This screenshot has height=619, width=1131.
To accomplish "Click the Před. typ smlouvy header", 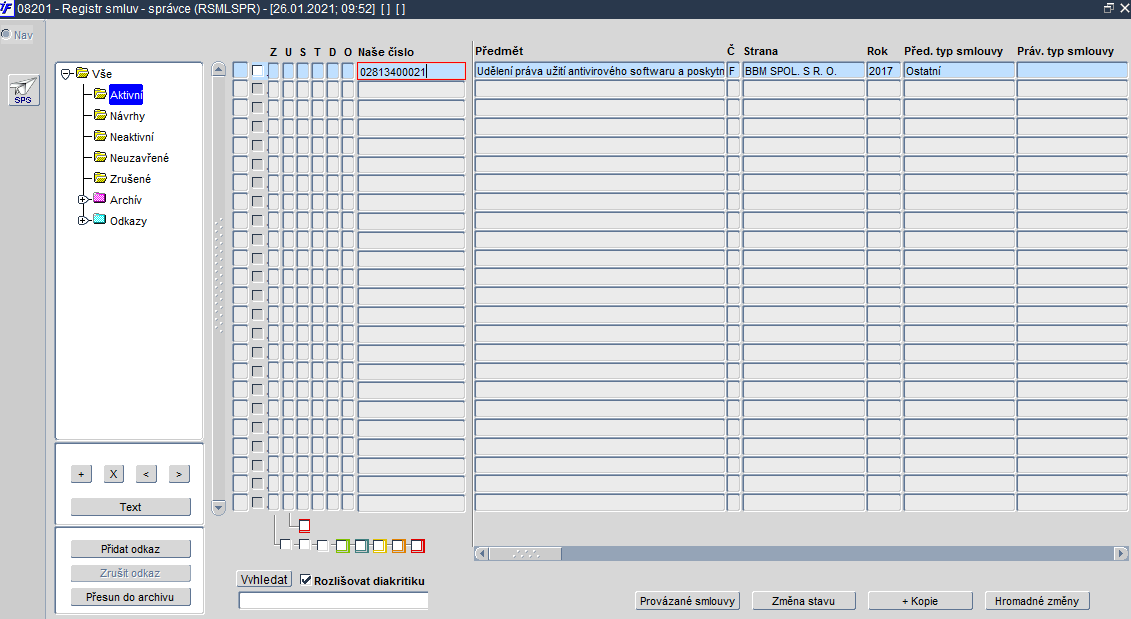I will coord(954,51).
